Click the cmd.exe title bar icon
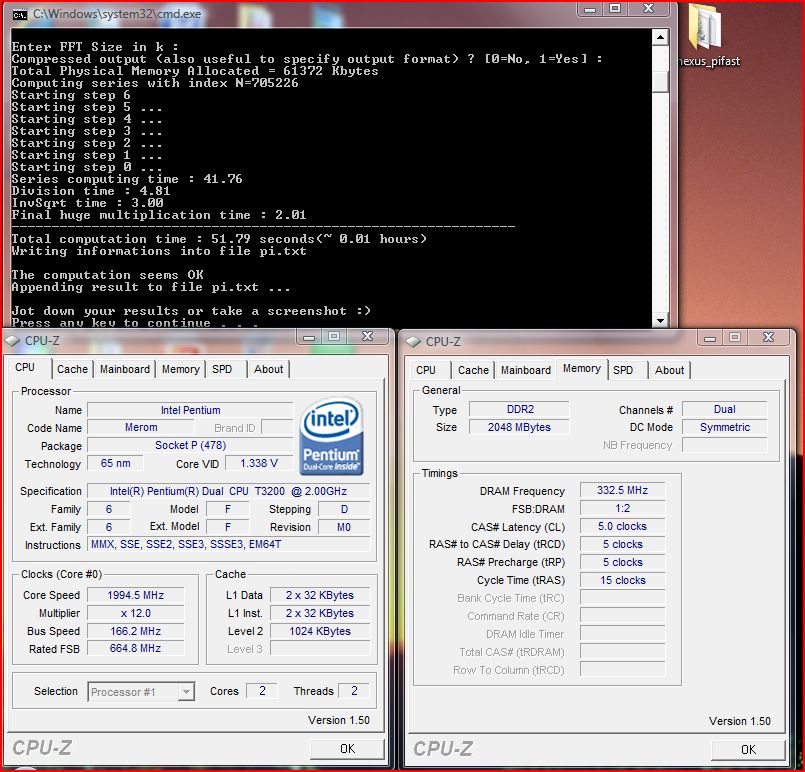 tap(20, 14)
